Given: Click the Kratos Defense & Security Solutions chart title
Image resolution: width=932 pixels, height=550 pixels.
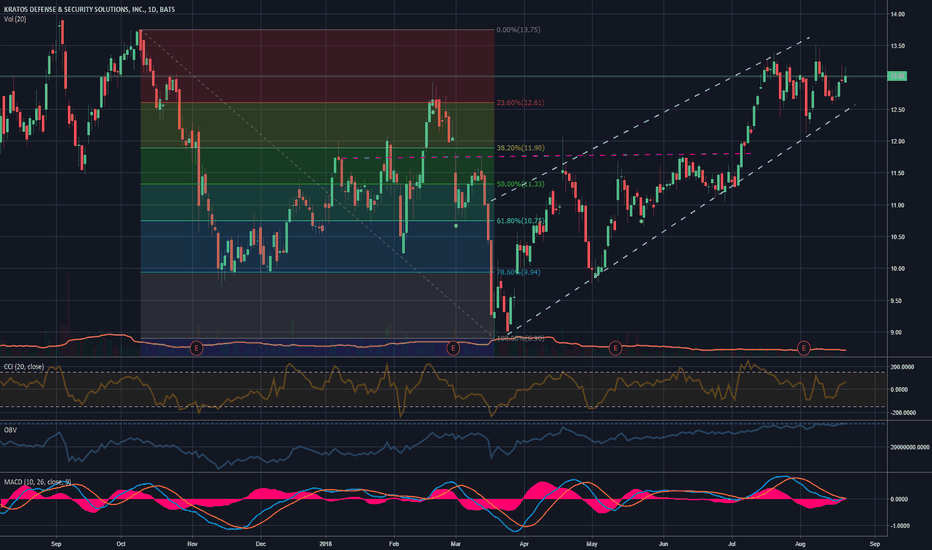Looking at the screenshot, I should coord(89,10).
